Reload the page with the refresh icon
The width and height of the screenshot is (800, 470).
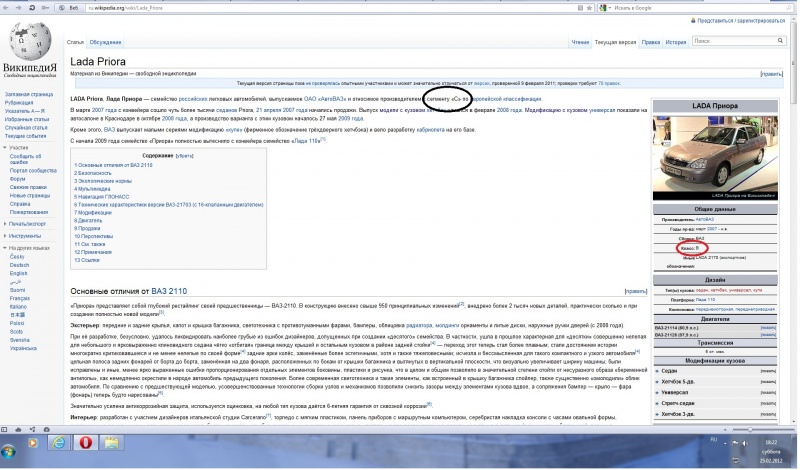32,8
